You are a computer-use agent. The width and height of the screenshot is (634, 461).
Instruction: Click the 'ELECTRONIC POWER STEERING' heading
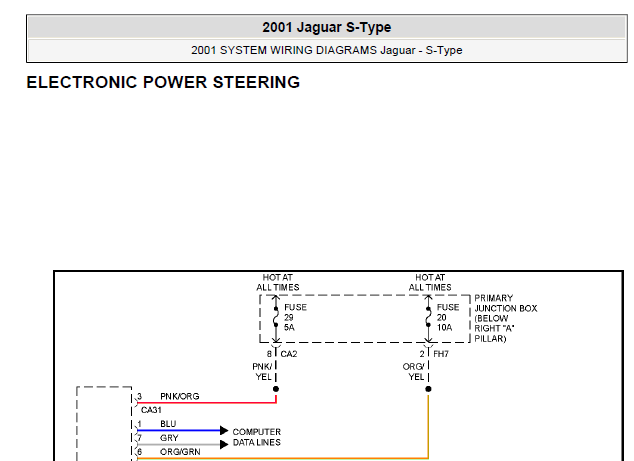(x=163, y=82)
